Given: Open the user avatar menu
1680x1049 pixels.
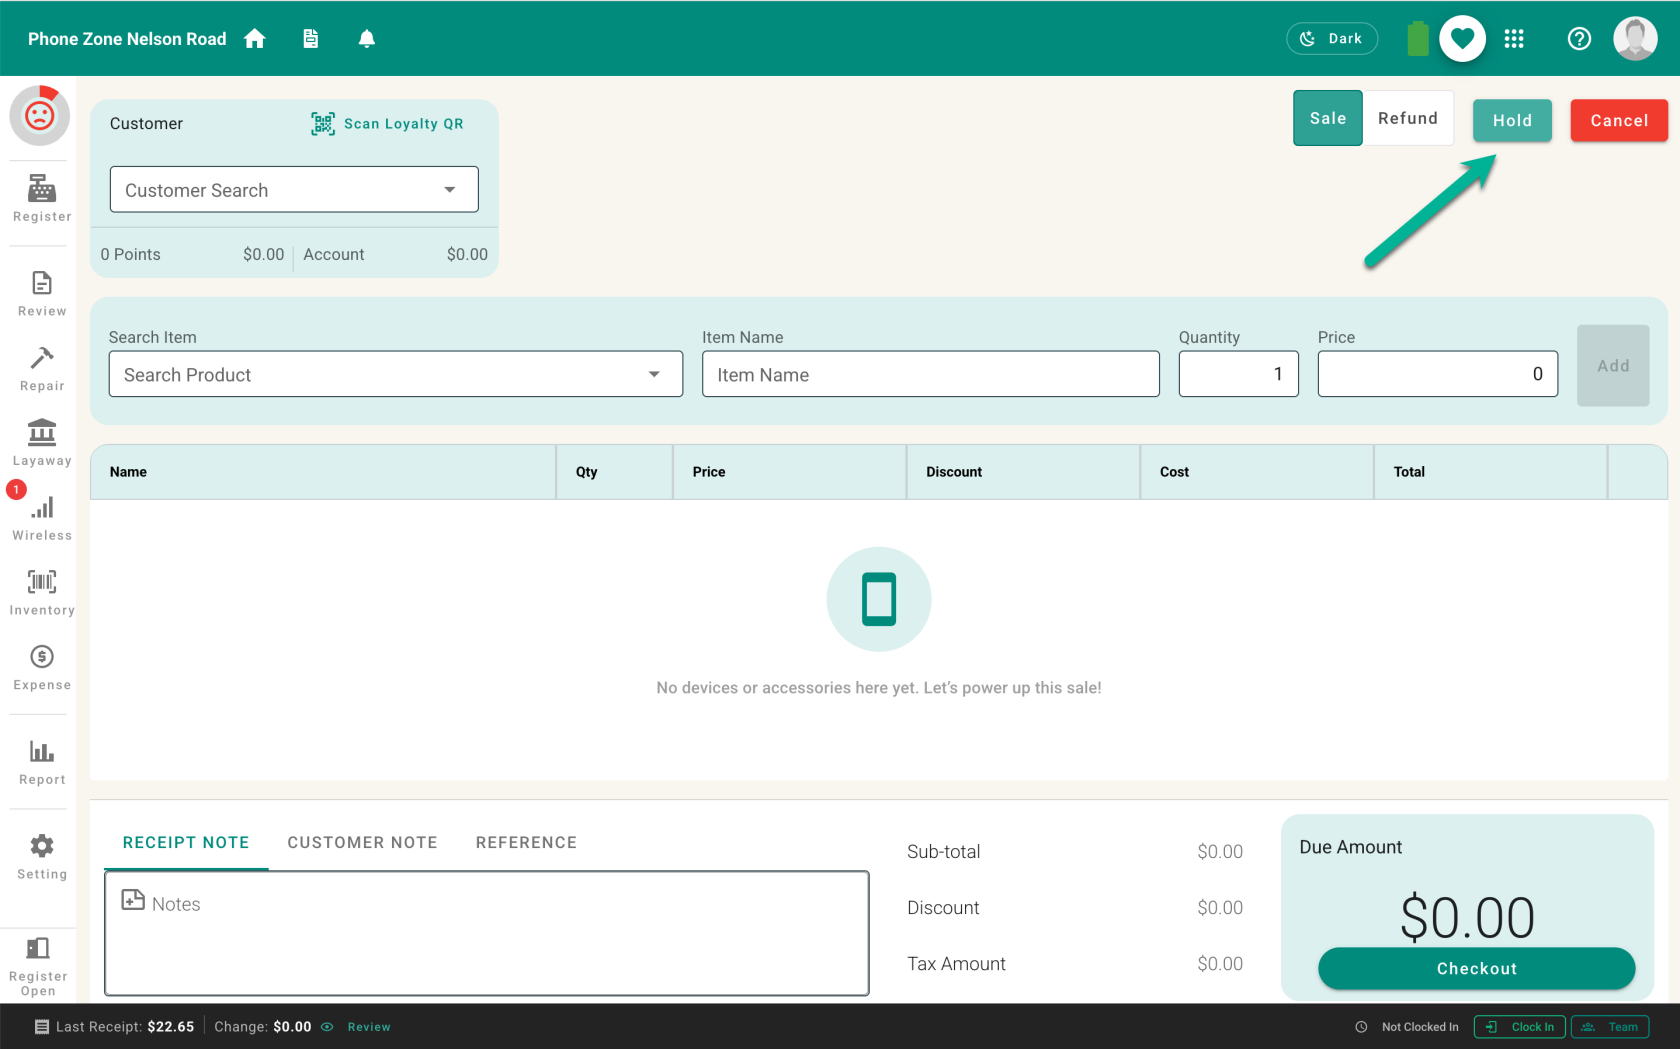Looking at the screenshot, I should tap(1635, 38).
